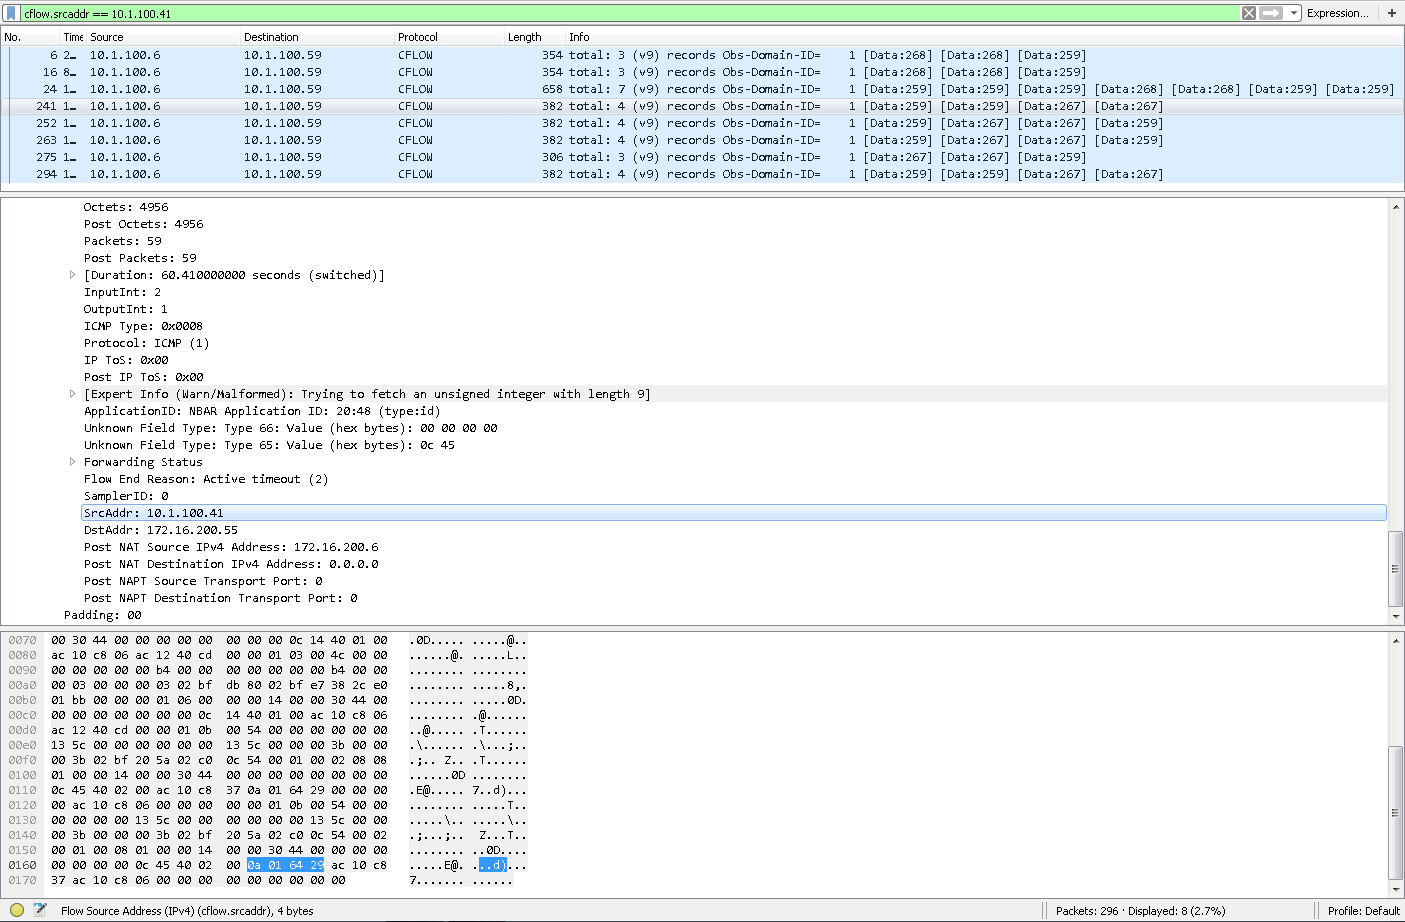
Task: Click Profile: Default in the status bar
Action: [1363, 911]
